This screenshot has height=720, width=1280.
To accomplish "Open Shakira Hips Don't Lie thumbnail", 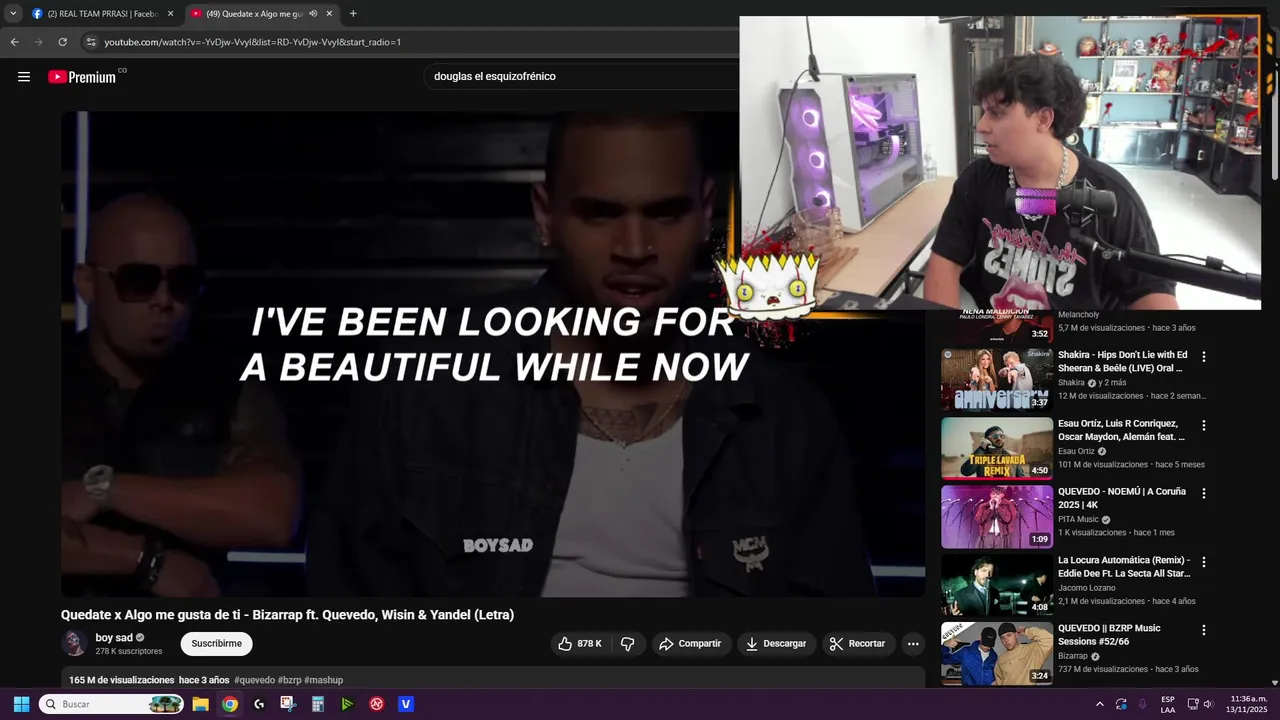I will 997,379.
